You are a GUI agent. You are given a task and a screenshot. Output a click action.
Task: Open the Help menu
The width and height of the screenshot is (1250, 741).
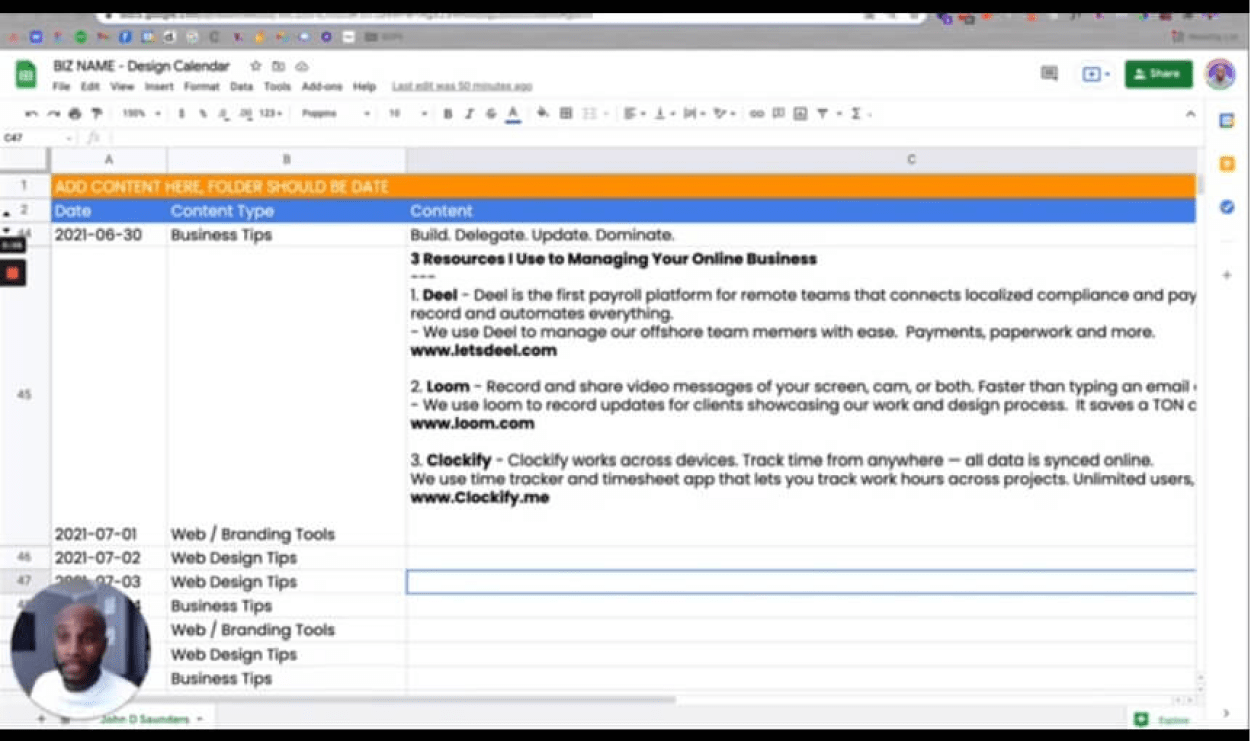(364, 87)
